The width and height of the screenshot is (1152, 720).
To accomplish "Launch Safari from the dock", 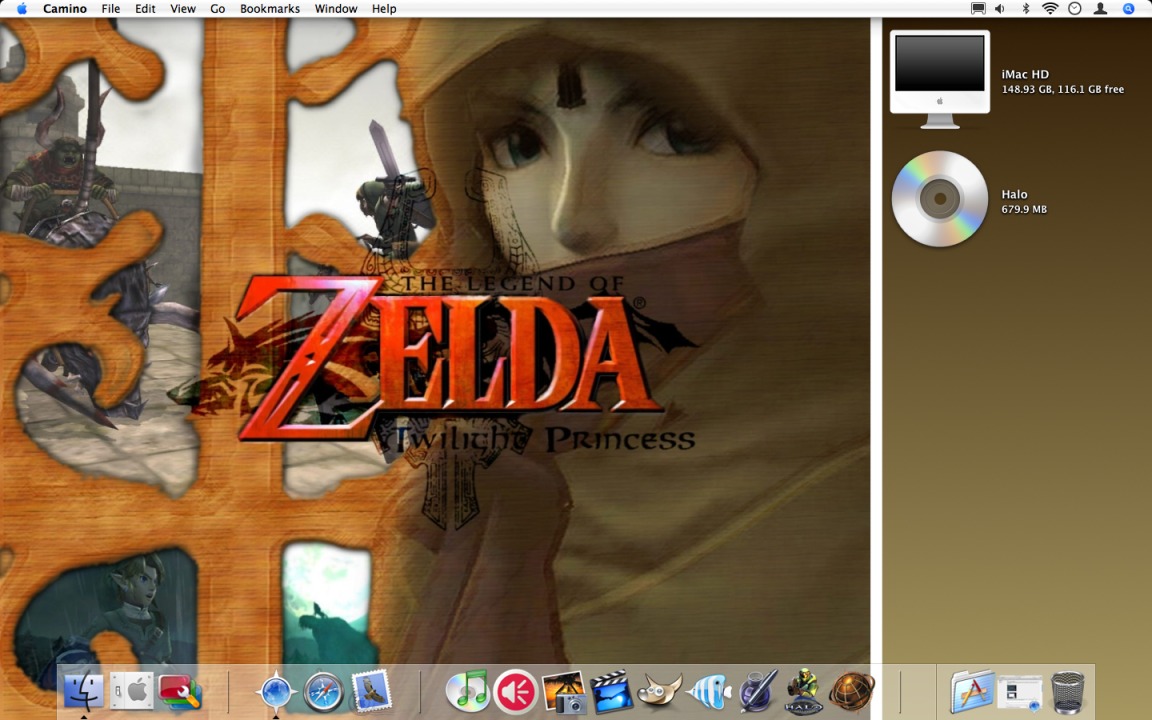I will (323, 691).
